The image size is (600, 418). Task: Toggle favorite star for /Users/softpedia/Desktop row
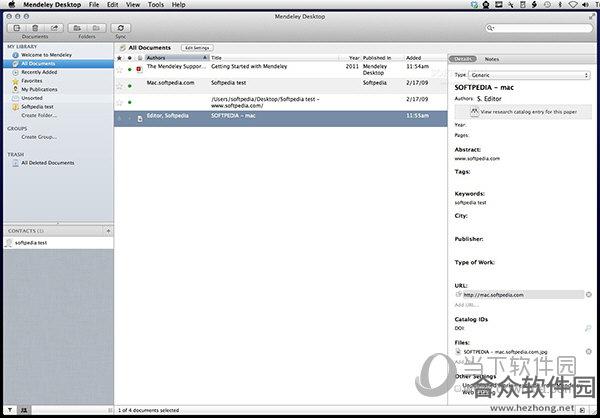[x=119, y=103]
